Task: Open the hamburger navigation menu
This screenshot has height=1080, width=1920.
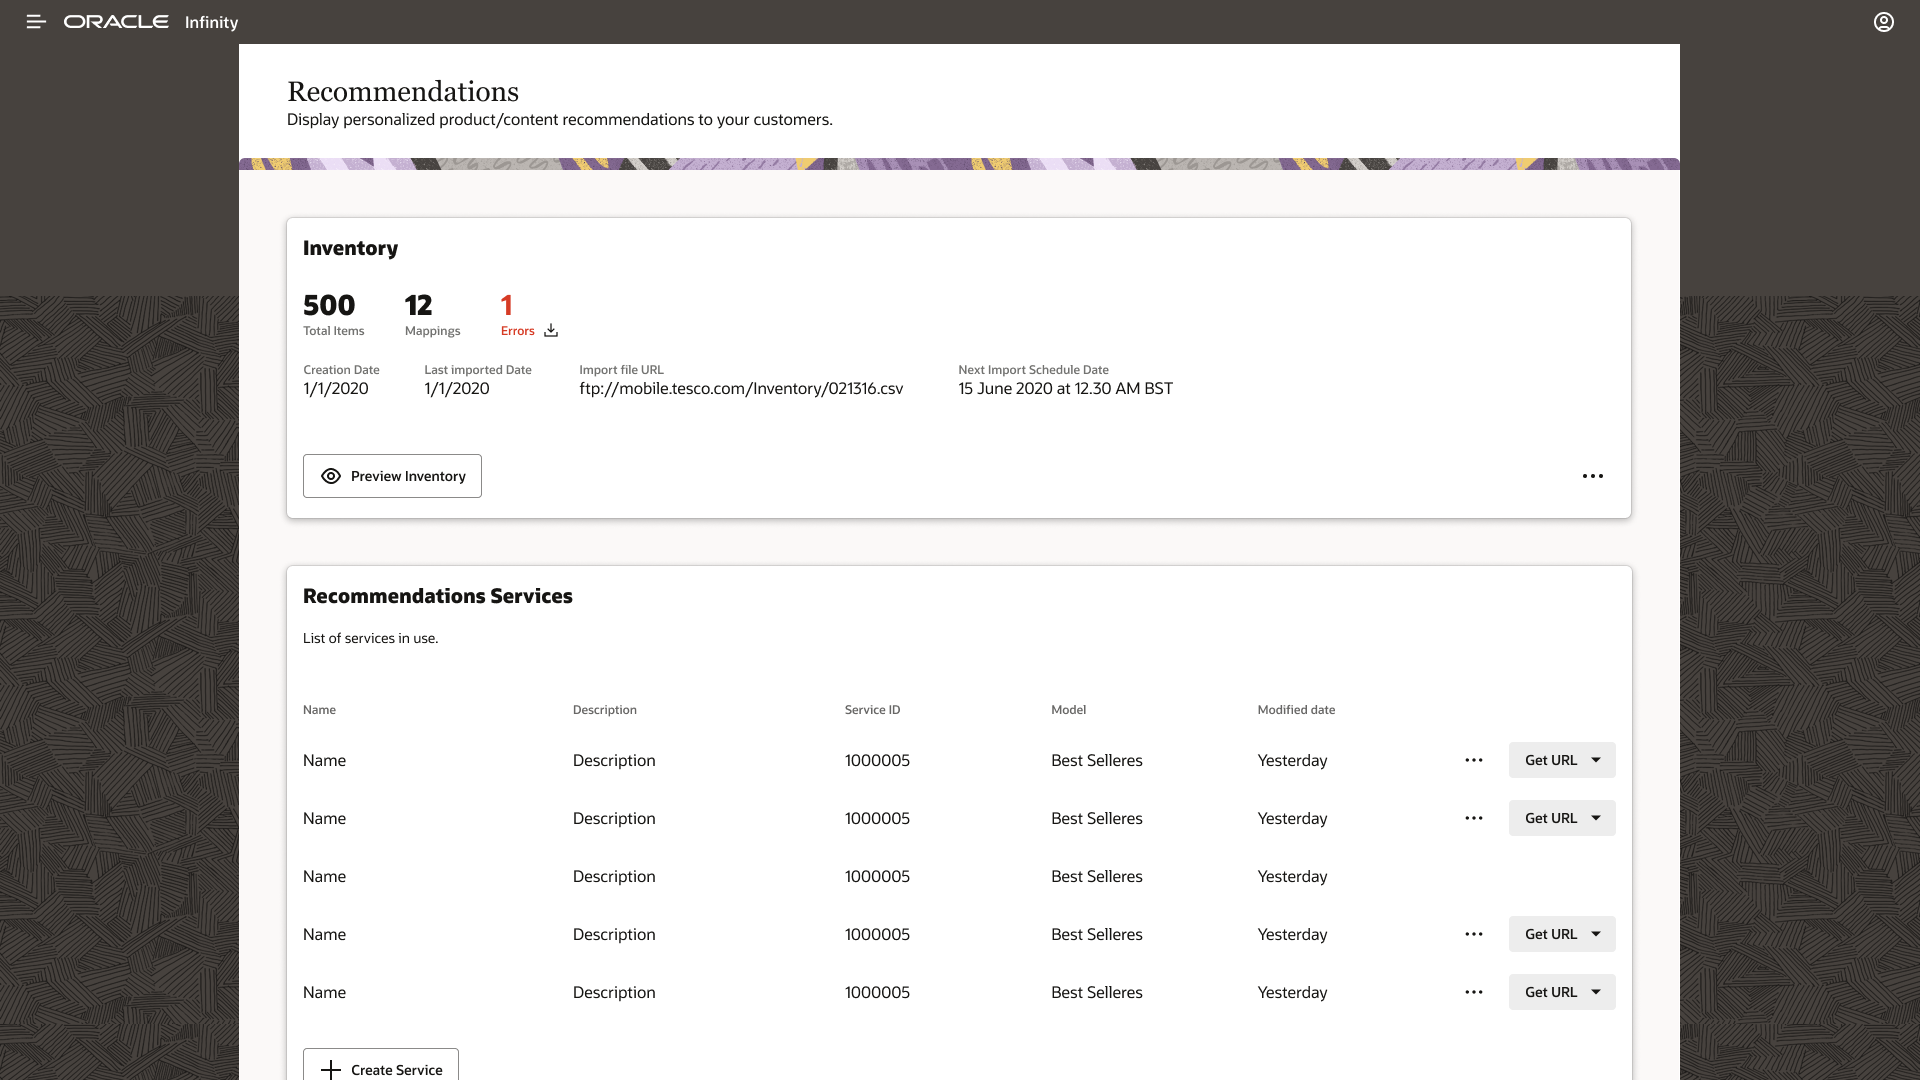Action: pos(36,22)
